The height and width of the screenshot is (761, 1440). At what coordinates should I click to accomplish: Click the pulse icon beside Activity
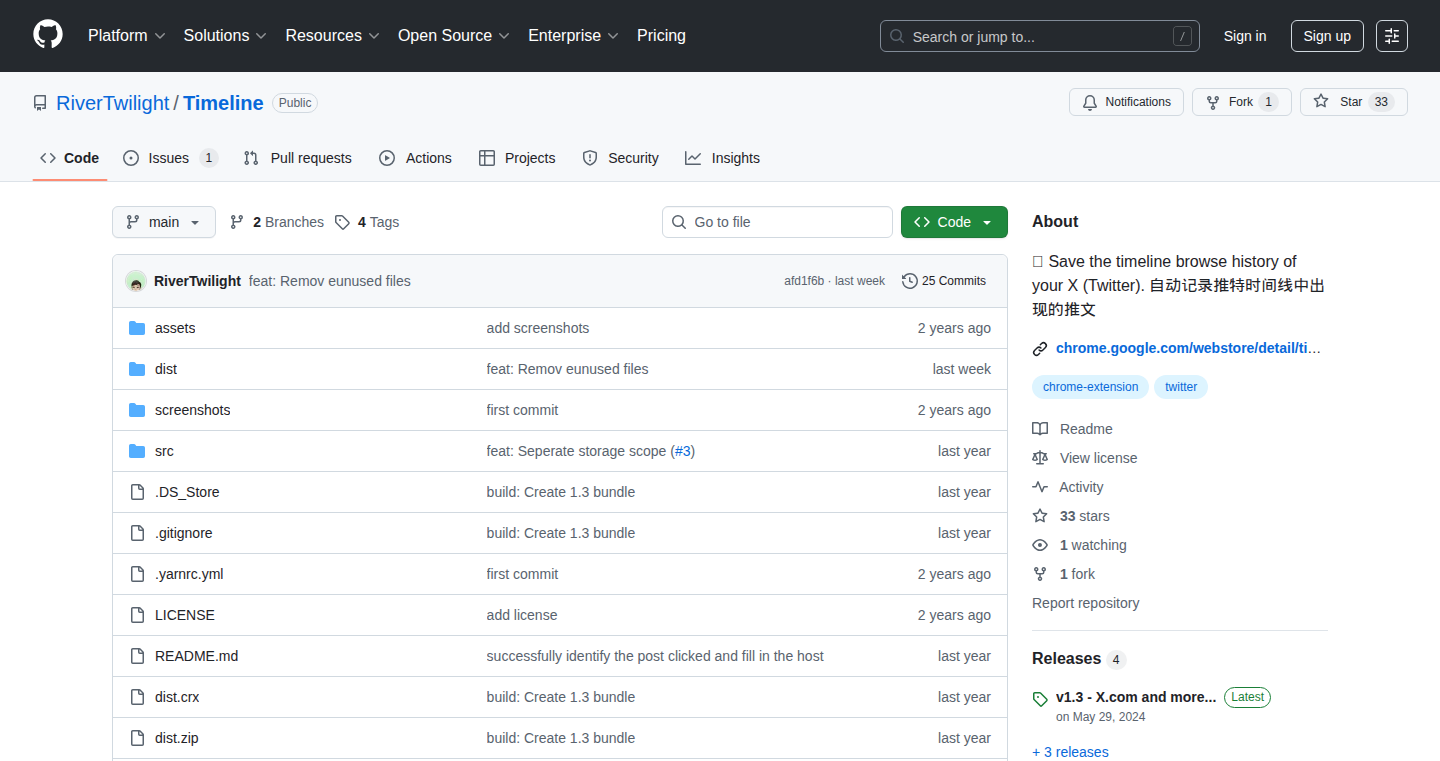click(1040, 487)
